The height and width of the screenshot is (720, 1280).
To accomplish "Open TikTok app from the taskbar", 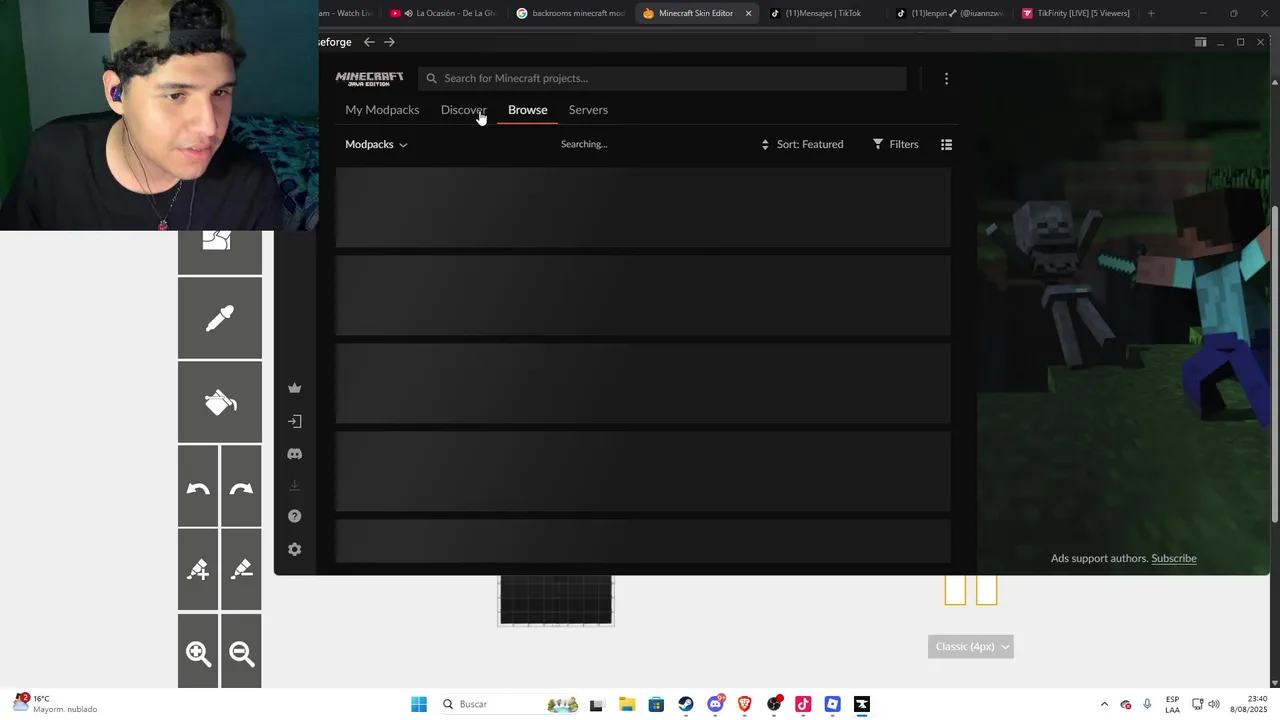I will (x=803, y=704).
